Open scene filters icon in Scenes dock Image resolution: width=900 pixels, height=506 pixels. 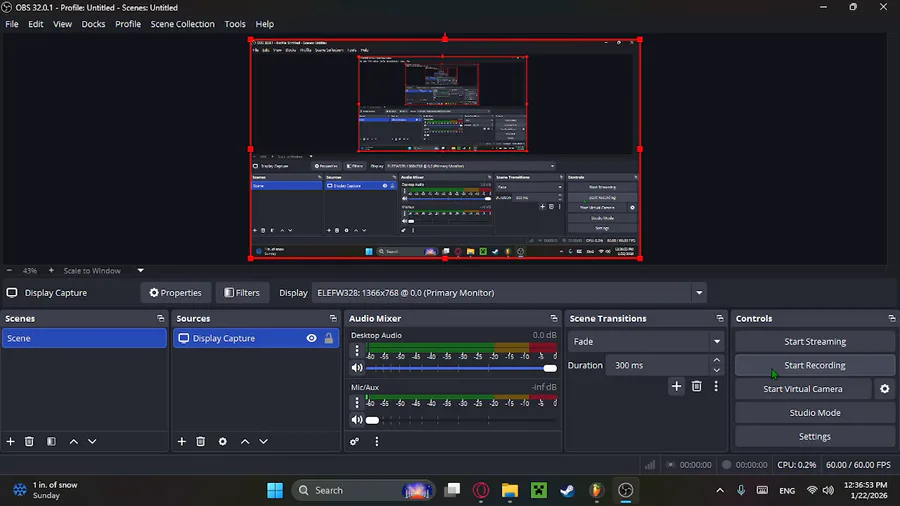[x=51, y=441]
